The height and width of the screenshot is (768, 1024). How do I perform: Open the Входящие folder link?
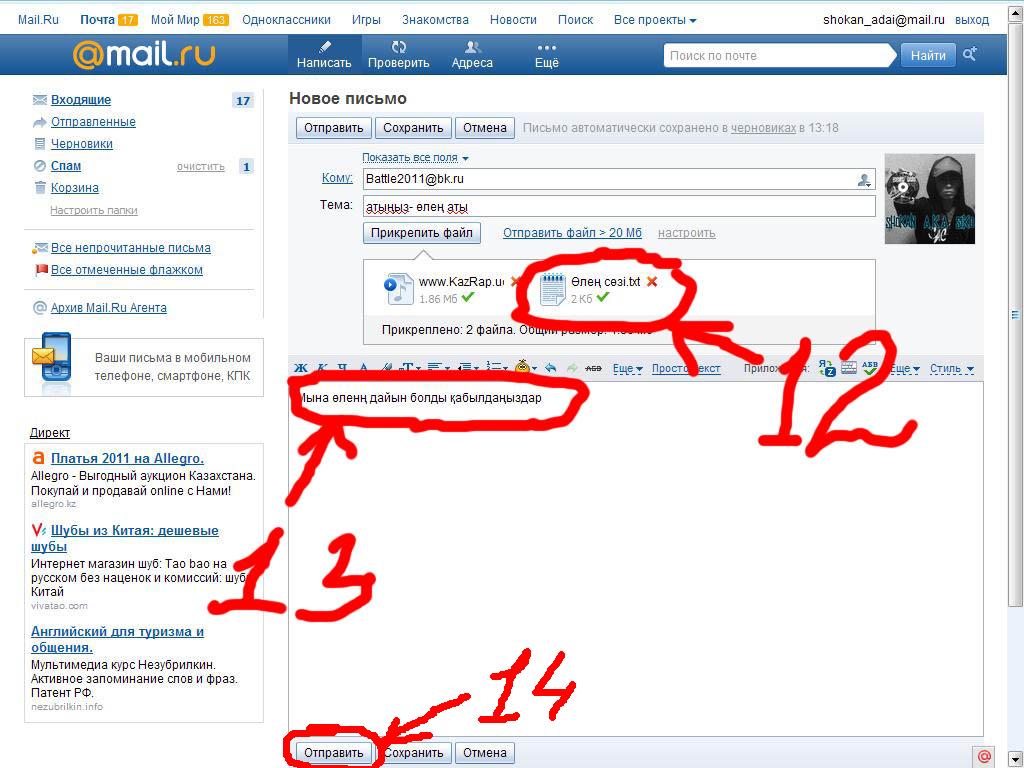click(81, 100)
